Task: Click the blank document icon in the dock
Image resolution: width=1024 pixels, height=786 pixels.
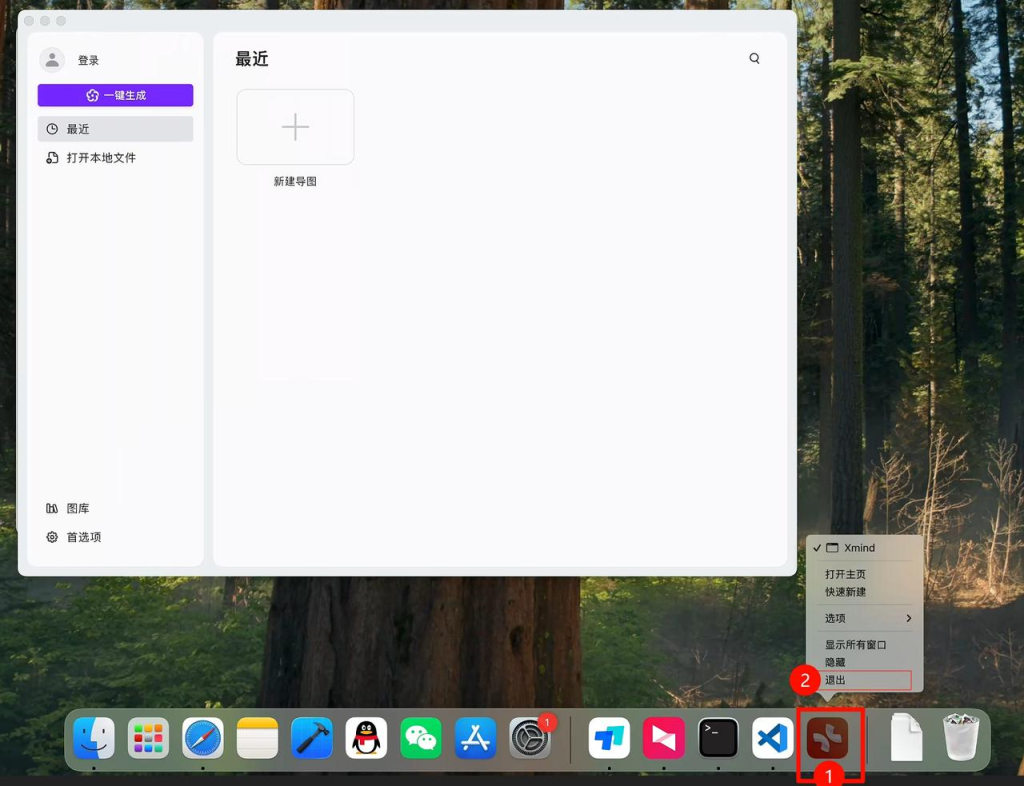Action: (x=906, y=738)
